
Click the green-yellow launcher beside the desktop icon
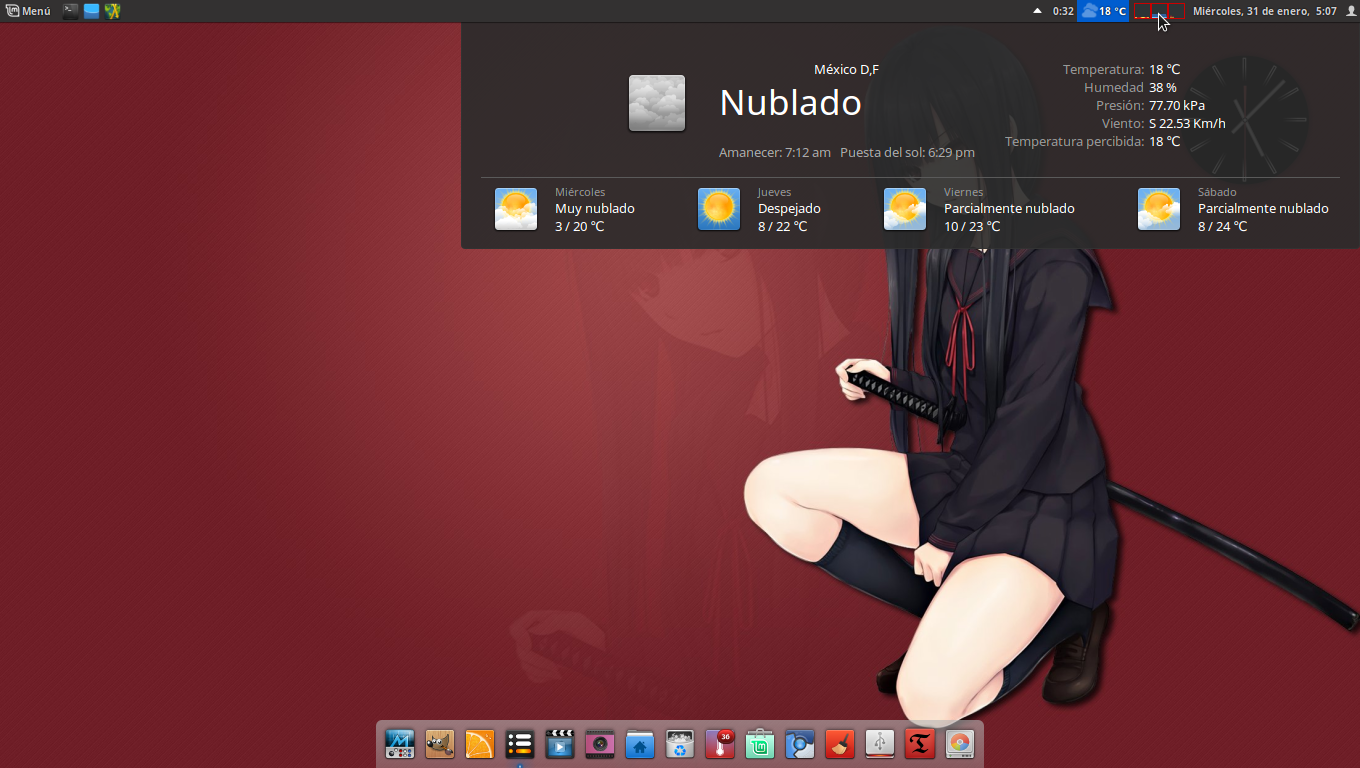tap(113, 11)
